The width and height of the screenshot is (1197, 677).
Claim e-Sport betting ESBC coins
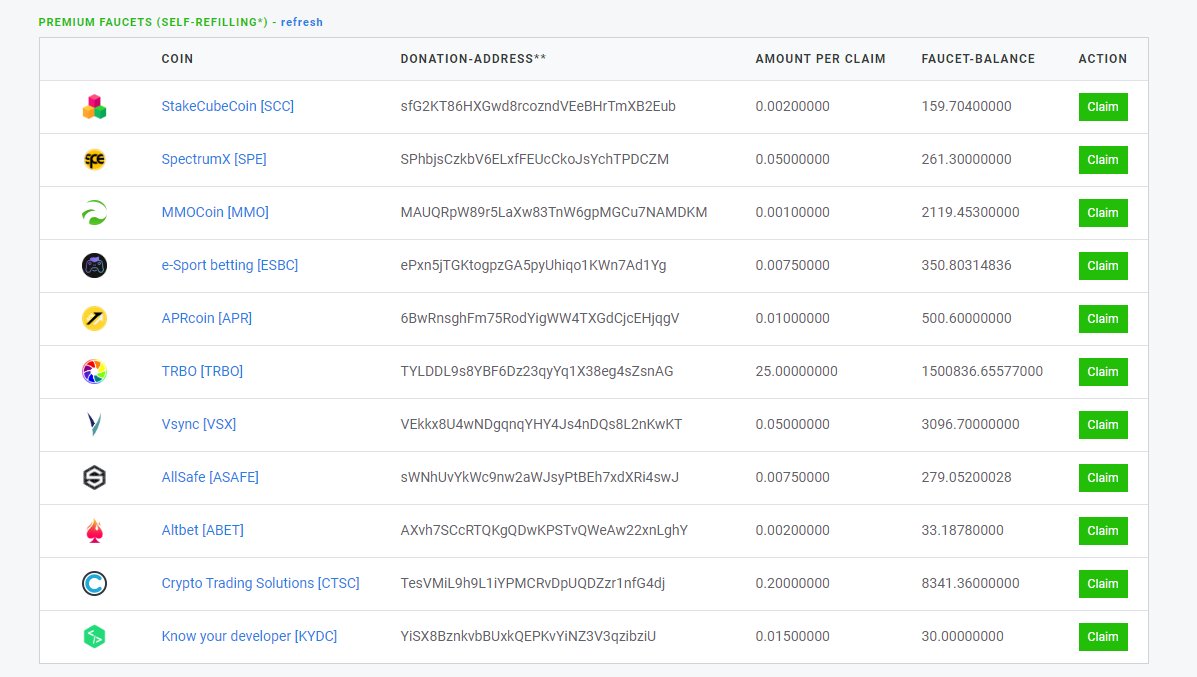coord(1102,266)
